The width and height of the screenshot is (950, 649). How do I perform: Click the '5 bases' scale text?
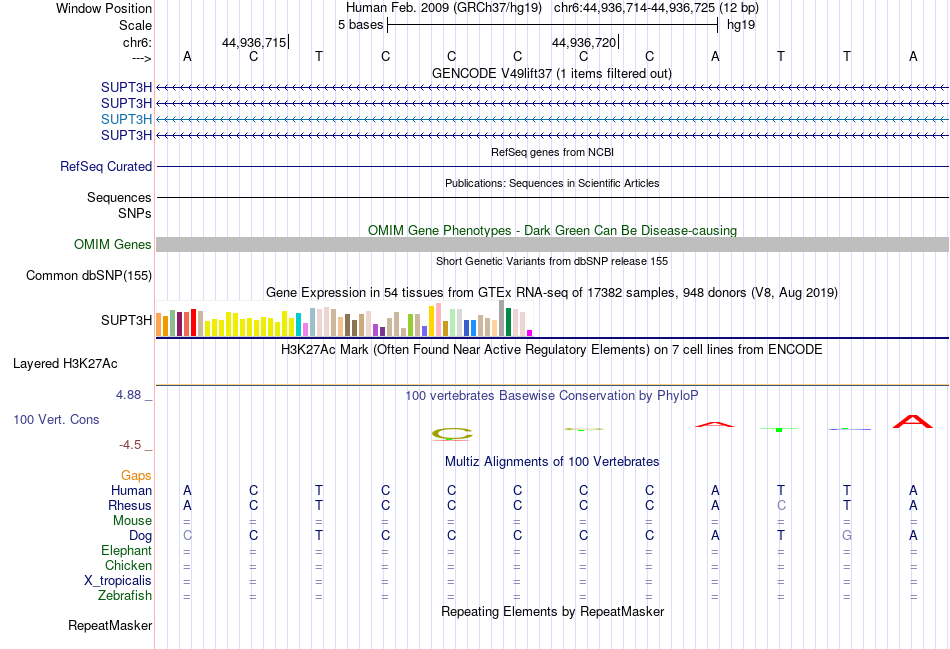[x=360, y=25]
